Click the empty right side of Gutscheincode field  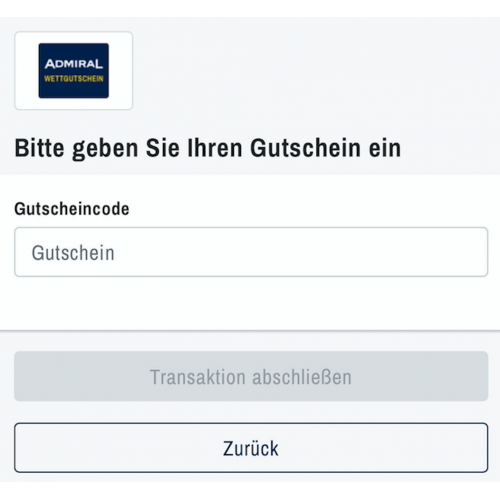[x=367, y=252]
